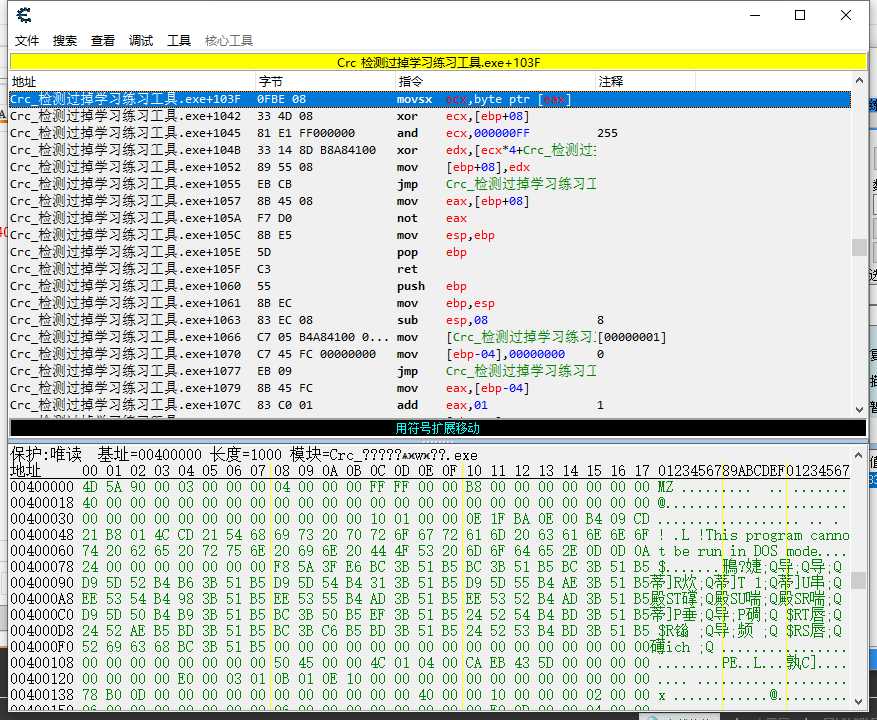Click the scroll-down arrow of disassembler

click(x=860, y=410)
